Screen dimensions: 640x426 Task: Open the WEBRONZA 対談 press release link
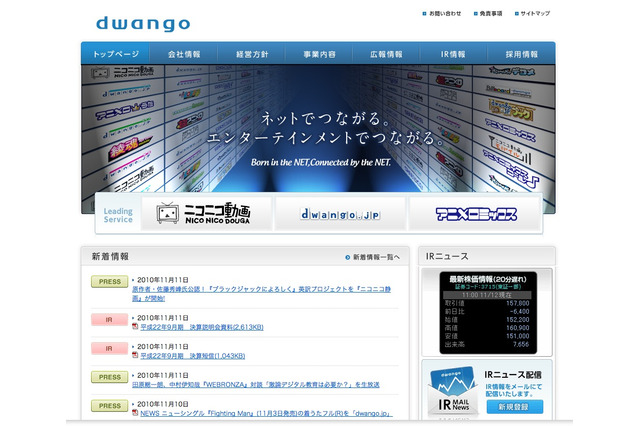[256, 384]
